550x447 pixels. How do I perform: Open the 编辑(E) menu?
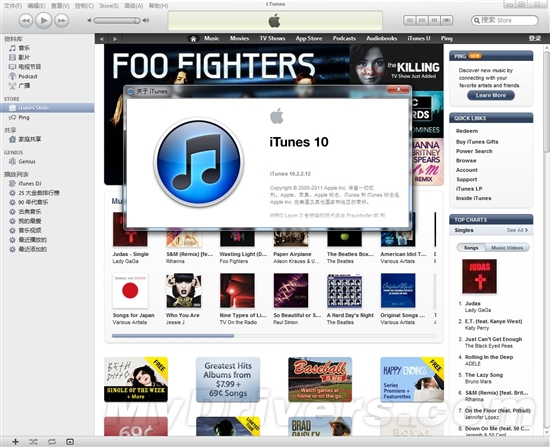[x=36, y=6]
